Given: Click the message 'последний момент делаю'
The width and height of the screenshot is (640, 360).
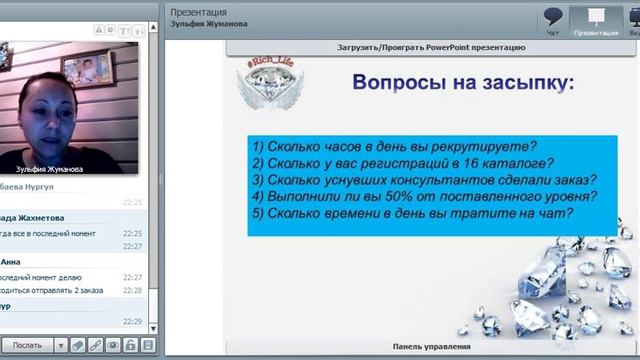Looking at the screenshot, I should 40,278.
